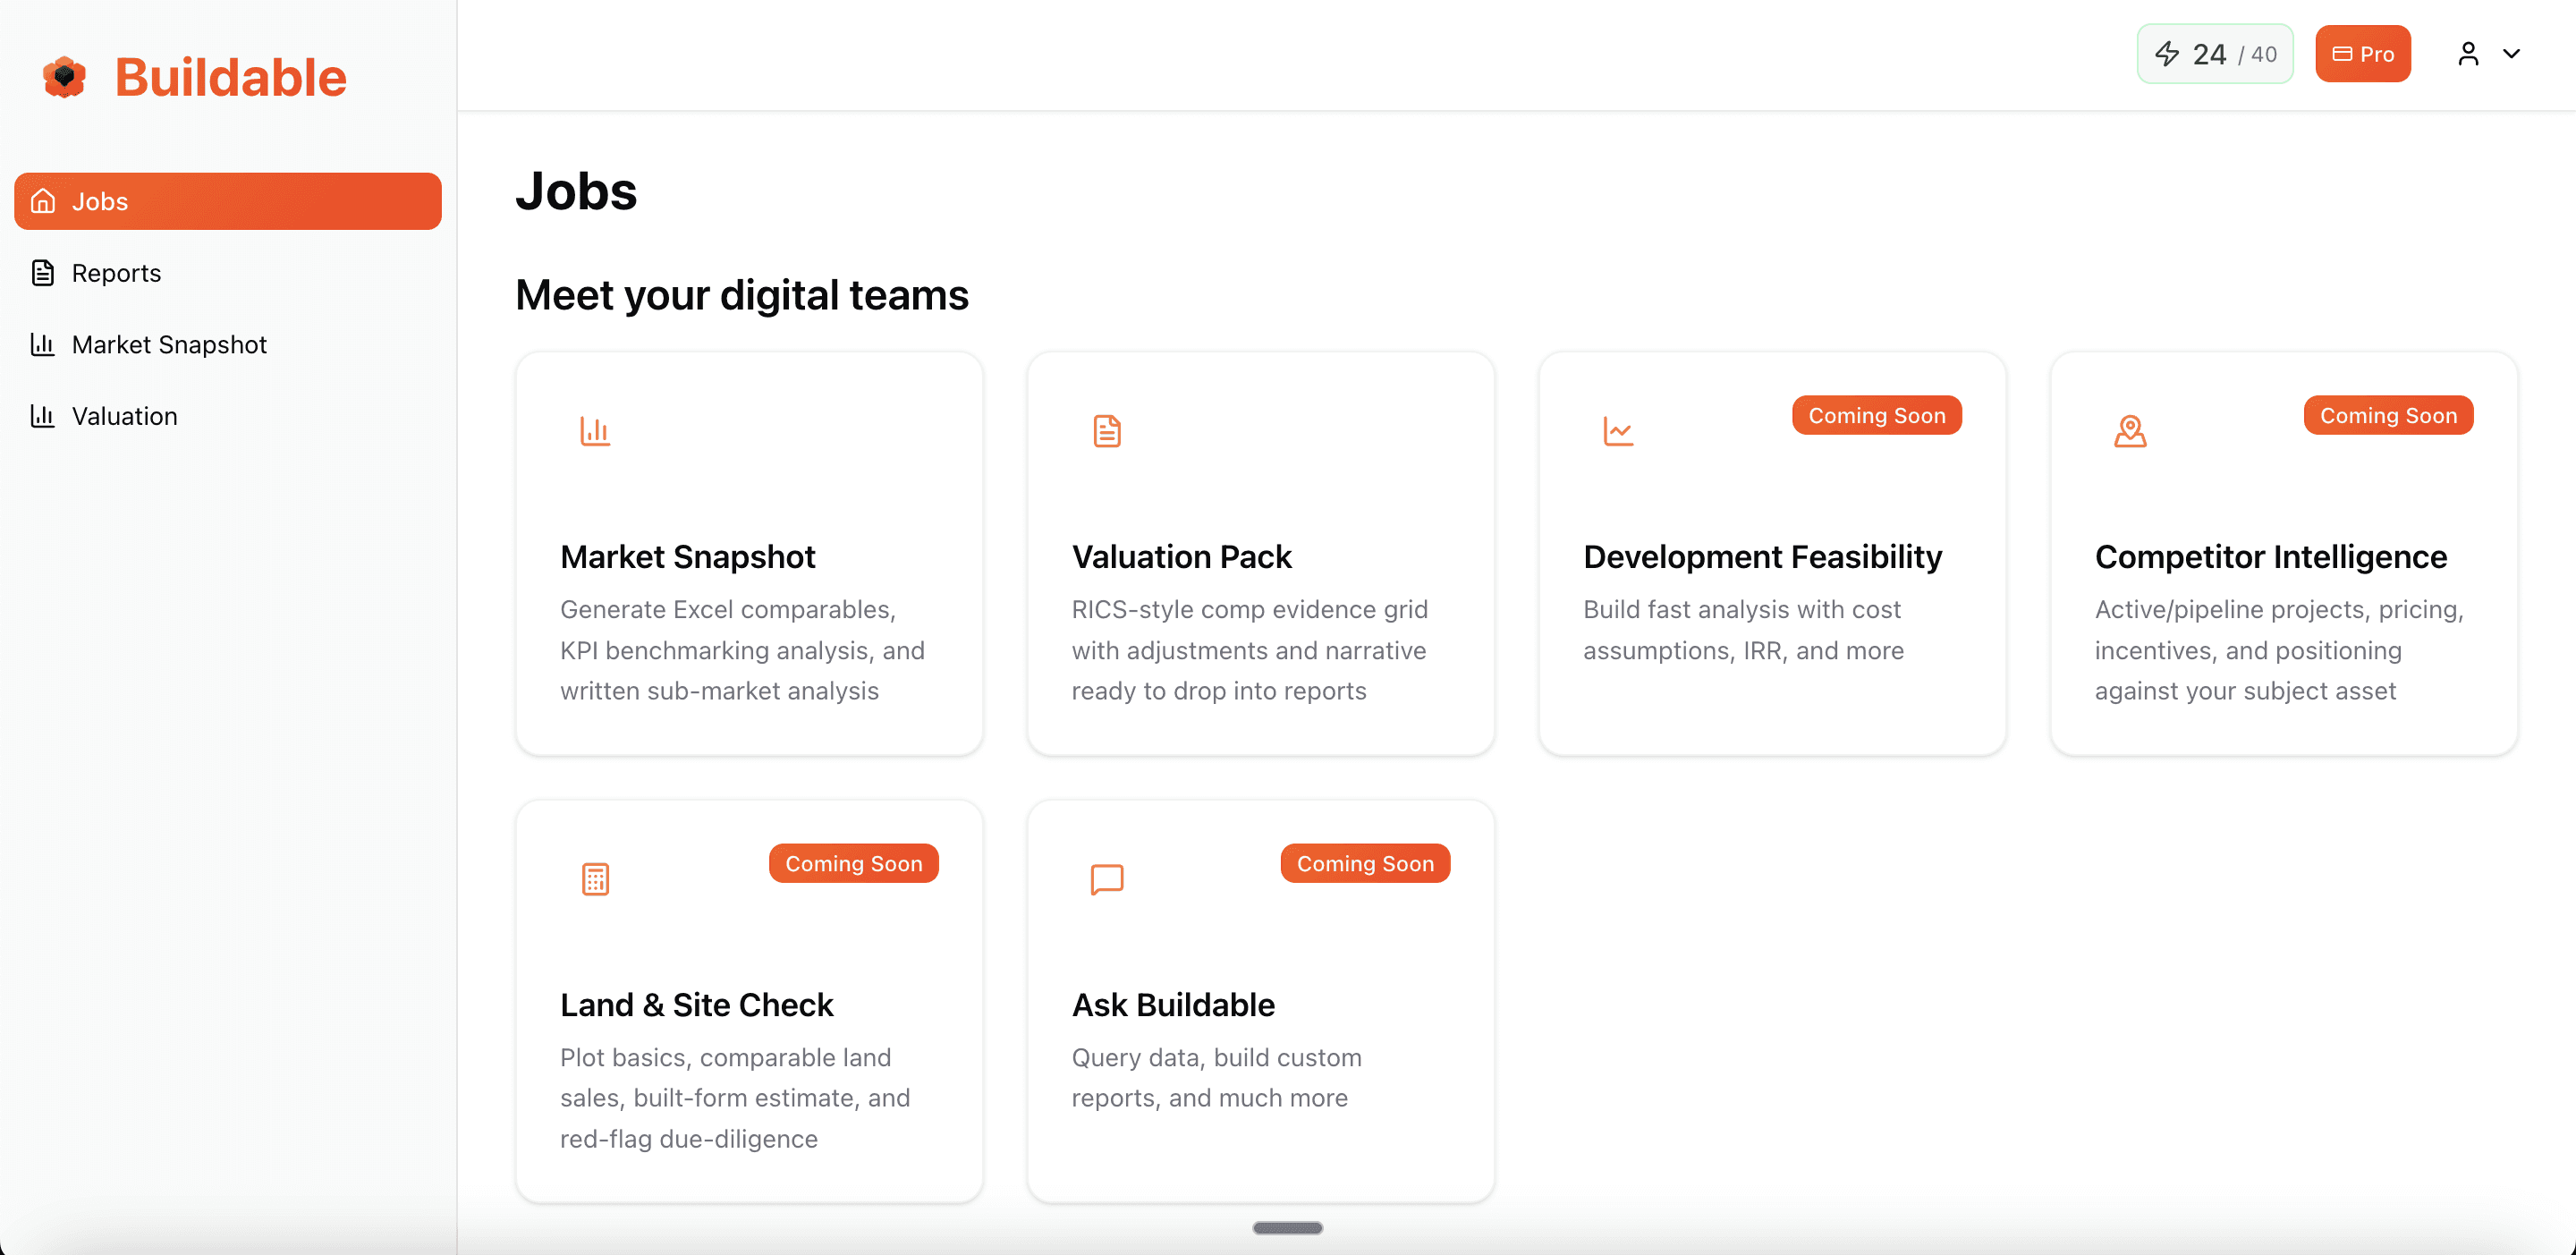
Task: Click the Pro plan button
Action: [x=2362, y=54]
